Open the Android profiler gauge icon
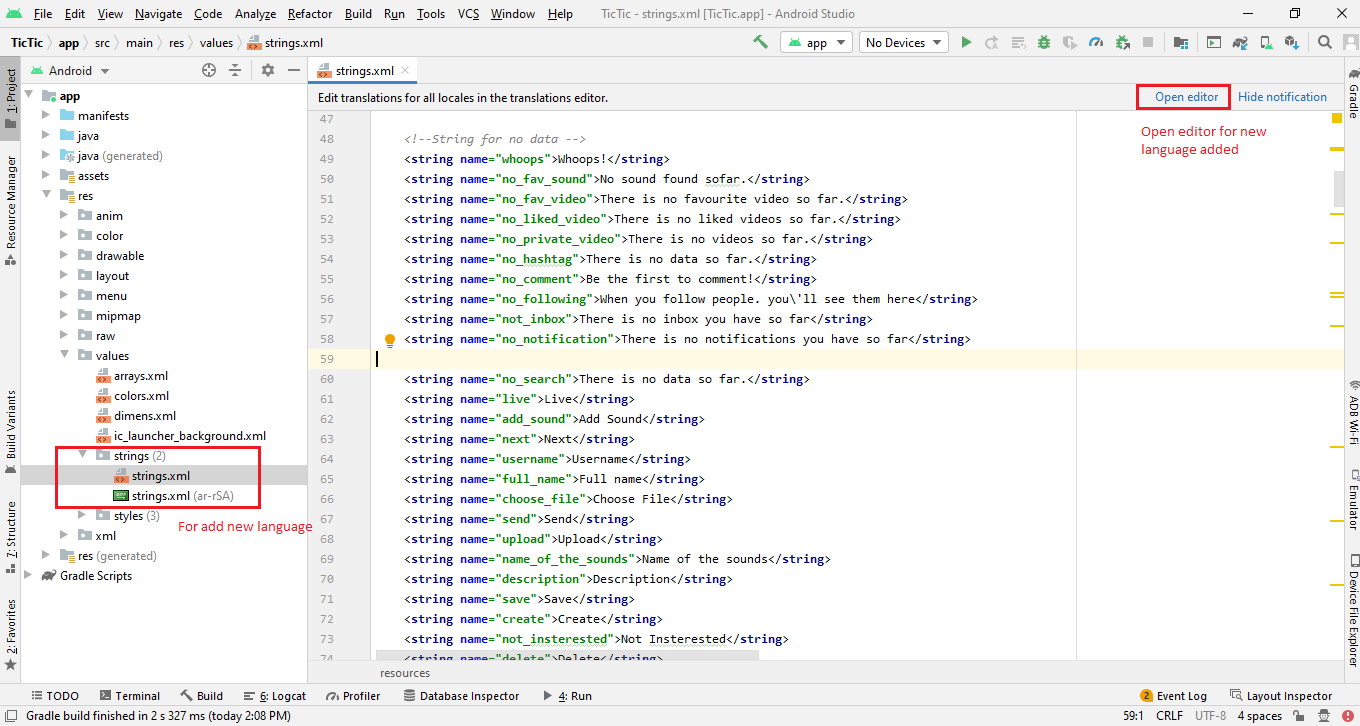 pyautogui.click(x=1096, y=43)
